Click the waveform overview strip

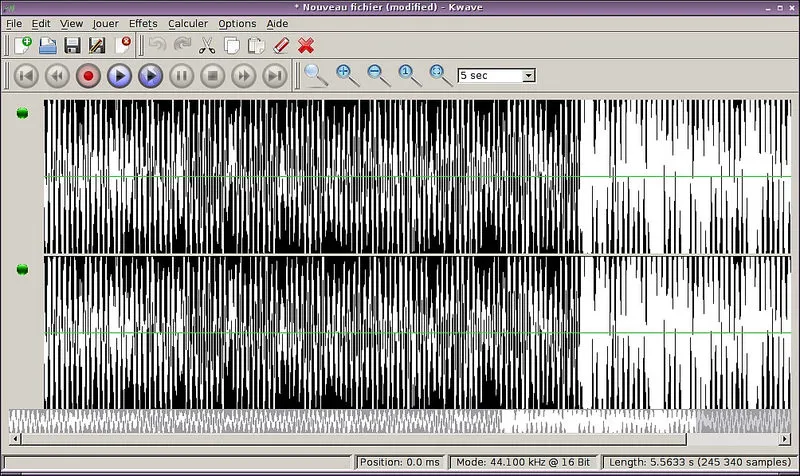[400, 421]
